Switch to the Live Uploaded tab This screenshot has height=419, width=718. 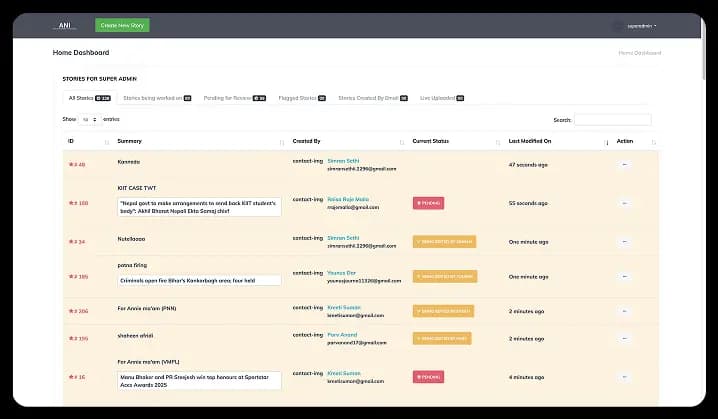[442, 98]
